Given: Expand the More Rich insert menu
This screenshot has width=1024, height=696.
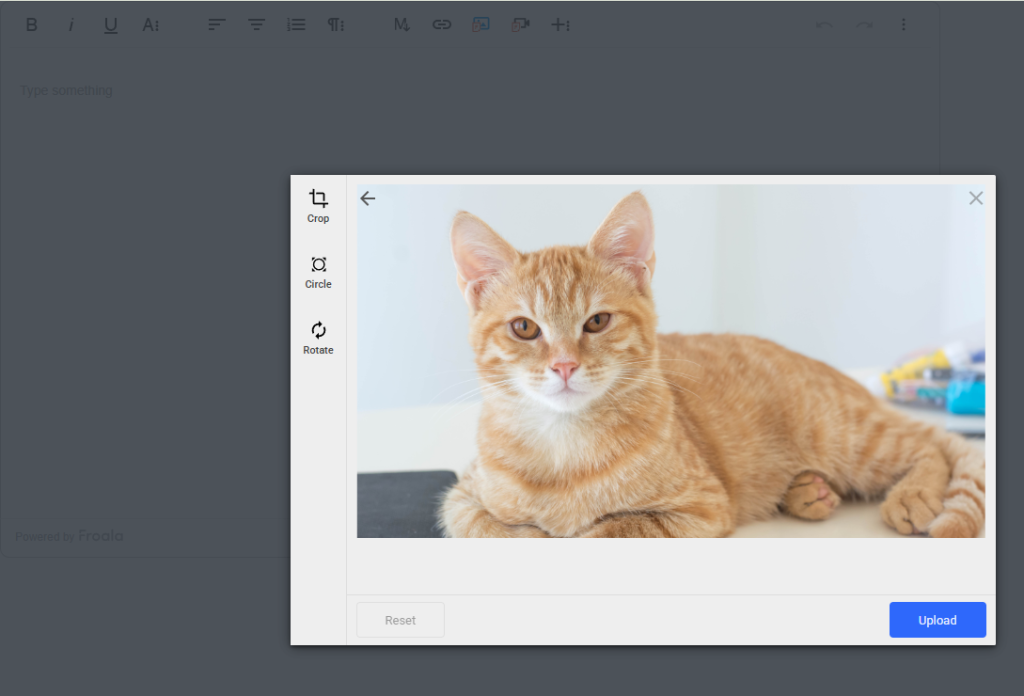Looking at the screenshot, I should coord(561,24).
